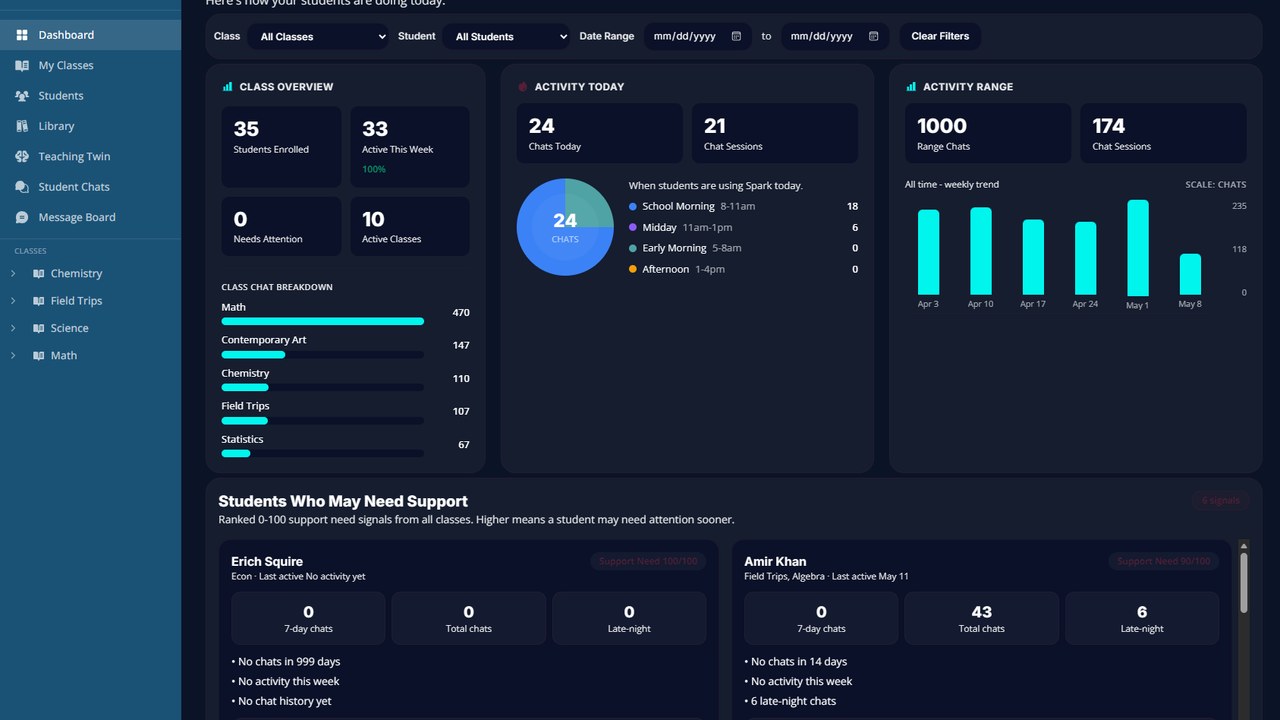Click the May 1 bar in weekly trend

1138,248
